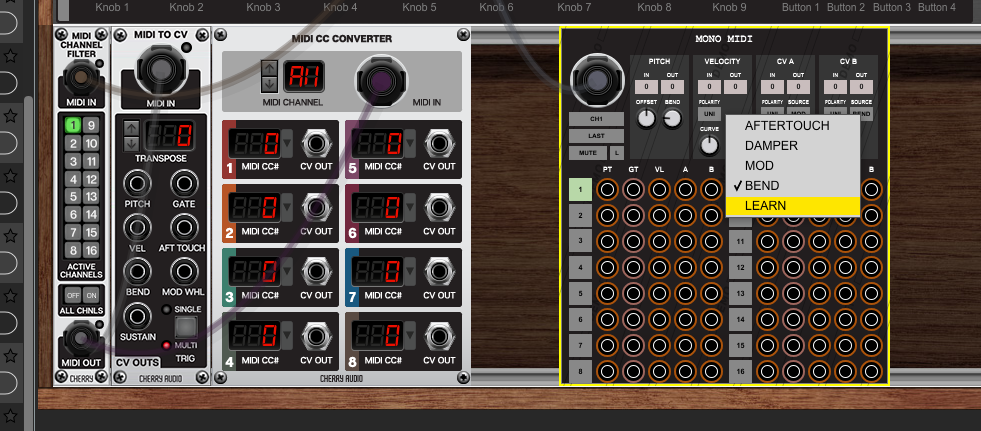981x431 pixels.
Task: Click the PITCH output jack on MIDI to CV
Action: click(137, 183)
